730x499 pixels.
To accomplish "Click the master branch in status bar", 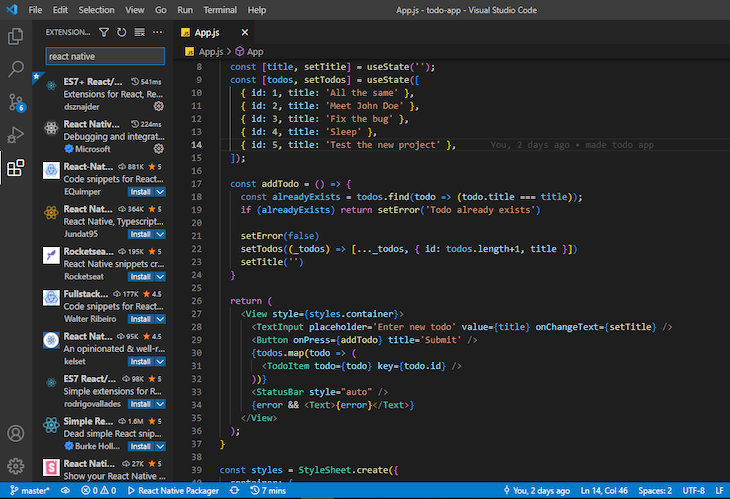I will tap(30, 491).
